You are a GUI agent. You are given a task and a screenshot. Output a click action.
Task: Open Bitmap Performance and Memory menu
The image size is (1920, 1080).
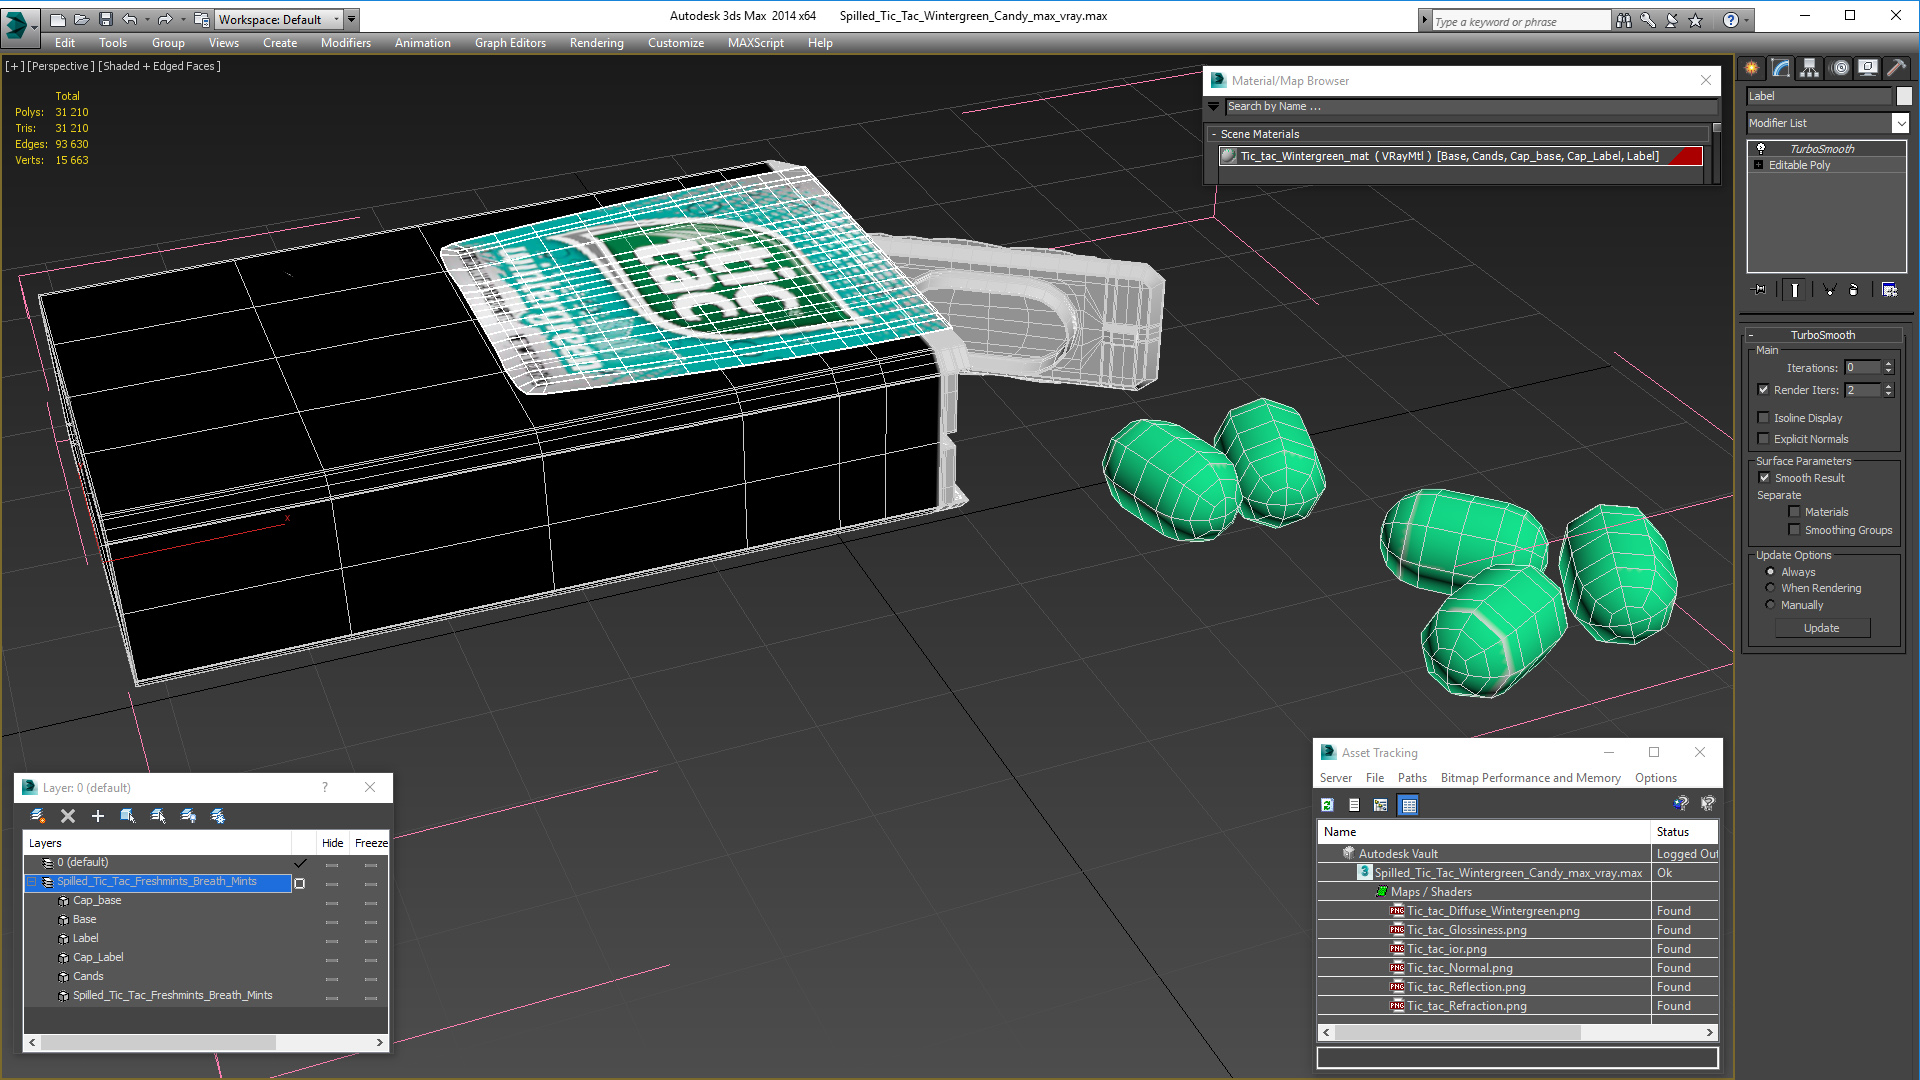[1530, 778]
